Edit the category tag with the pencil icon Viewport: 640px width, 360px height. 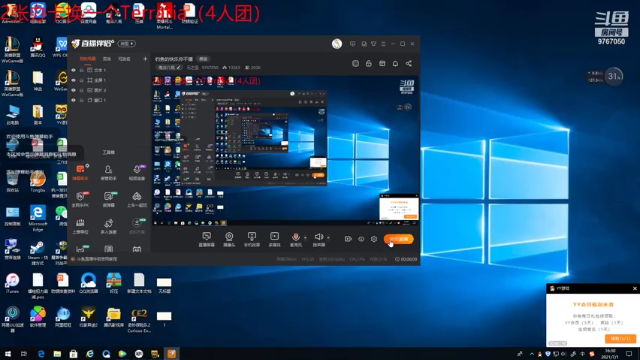(x=178, y=67)
